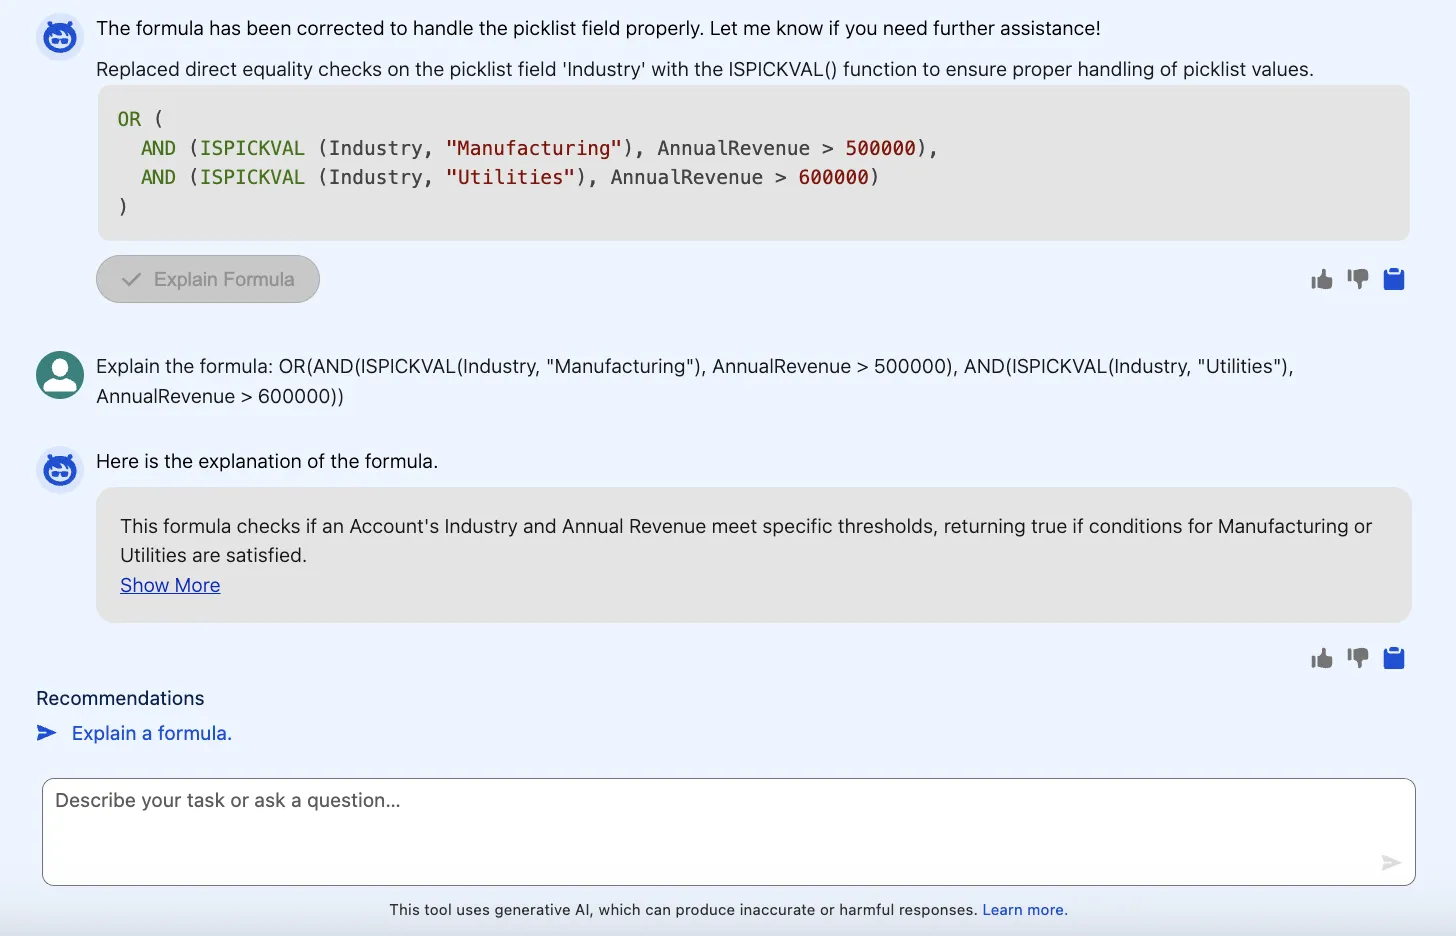Image resolution: width=1456 pixels, height=936 pixels.
Task: Click the arrow icon beside Explain a formula
Action: click(x=47, y=733)
